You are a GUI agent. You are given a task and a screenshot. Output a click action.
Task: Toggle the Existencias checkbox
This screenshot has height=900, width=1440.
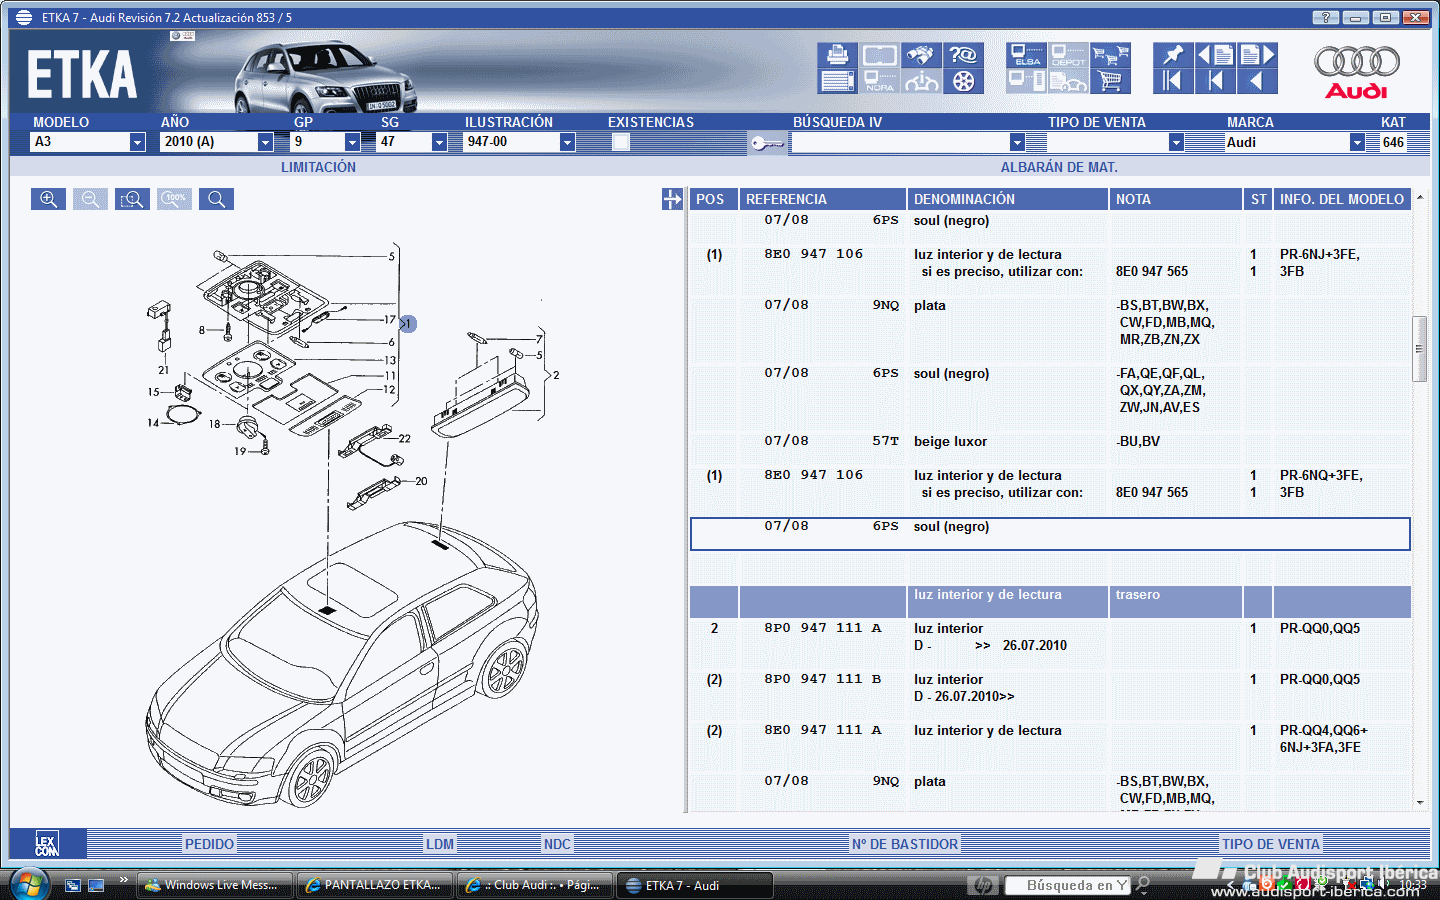tap(621, 142)
